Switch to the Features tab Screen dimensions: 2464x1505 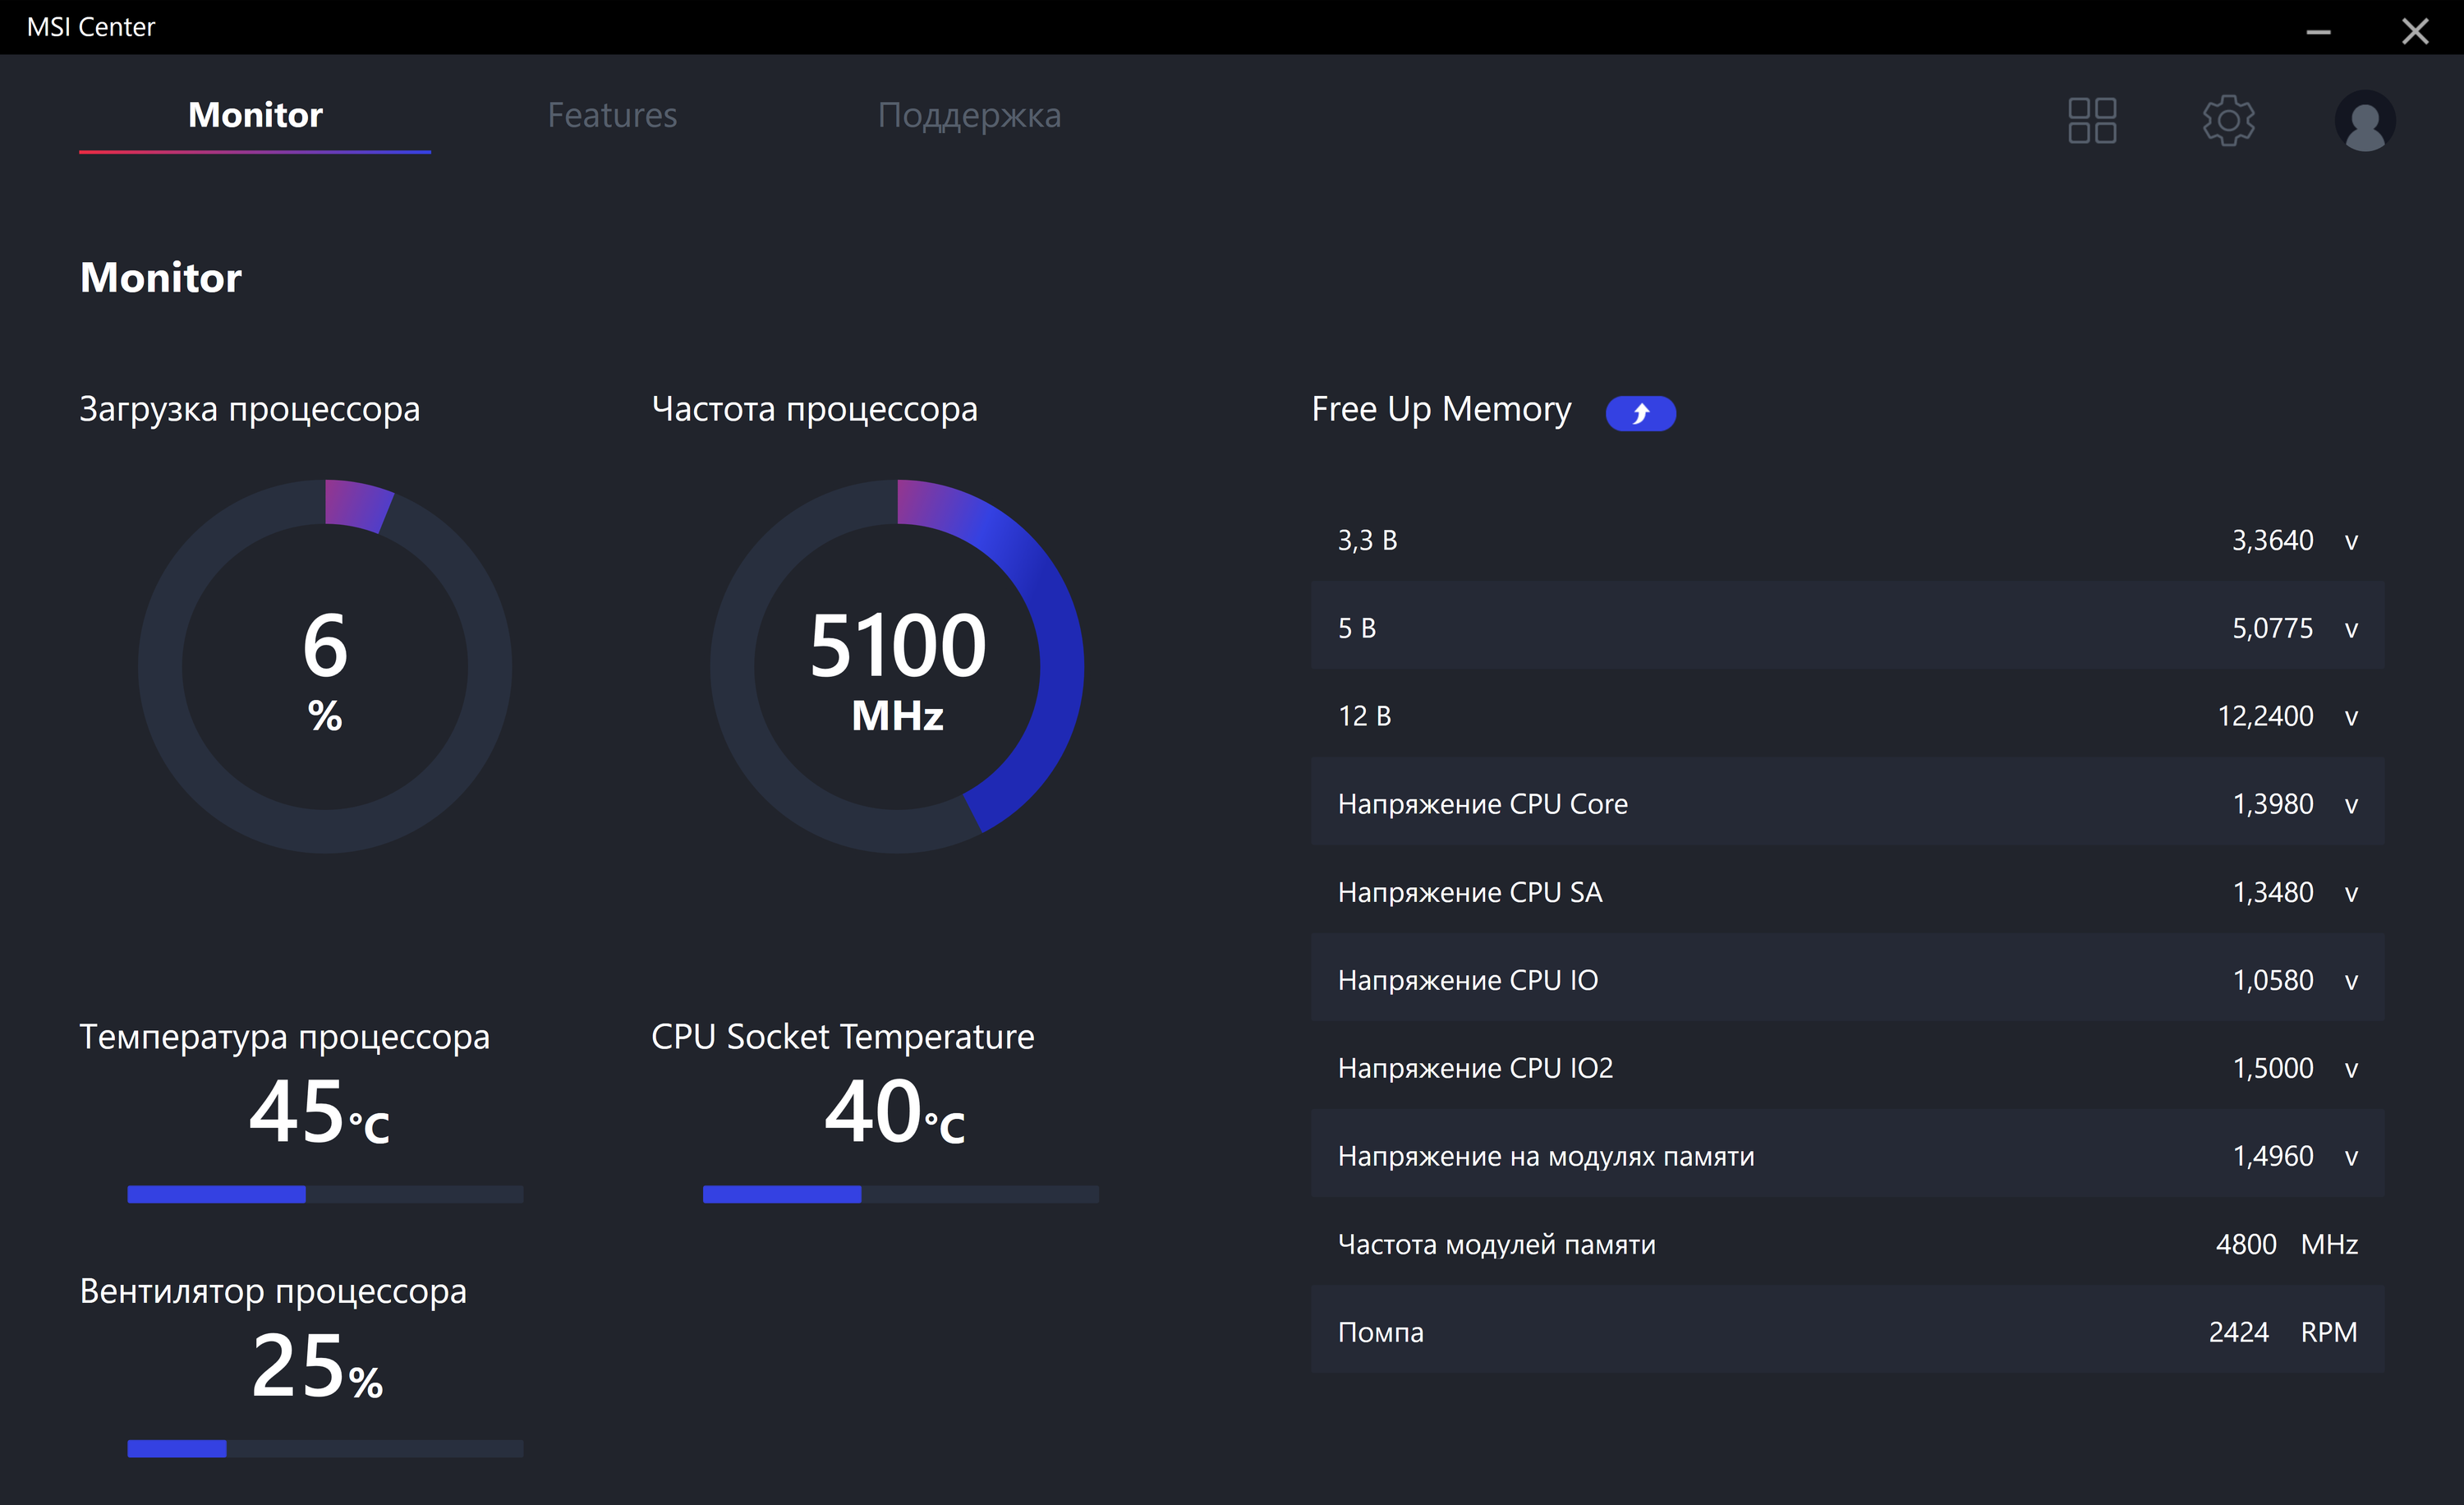(x=612, y=116)
